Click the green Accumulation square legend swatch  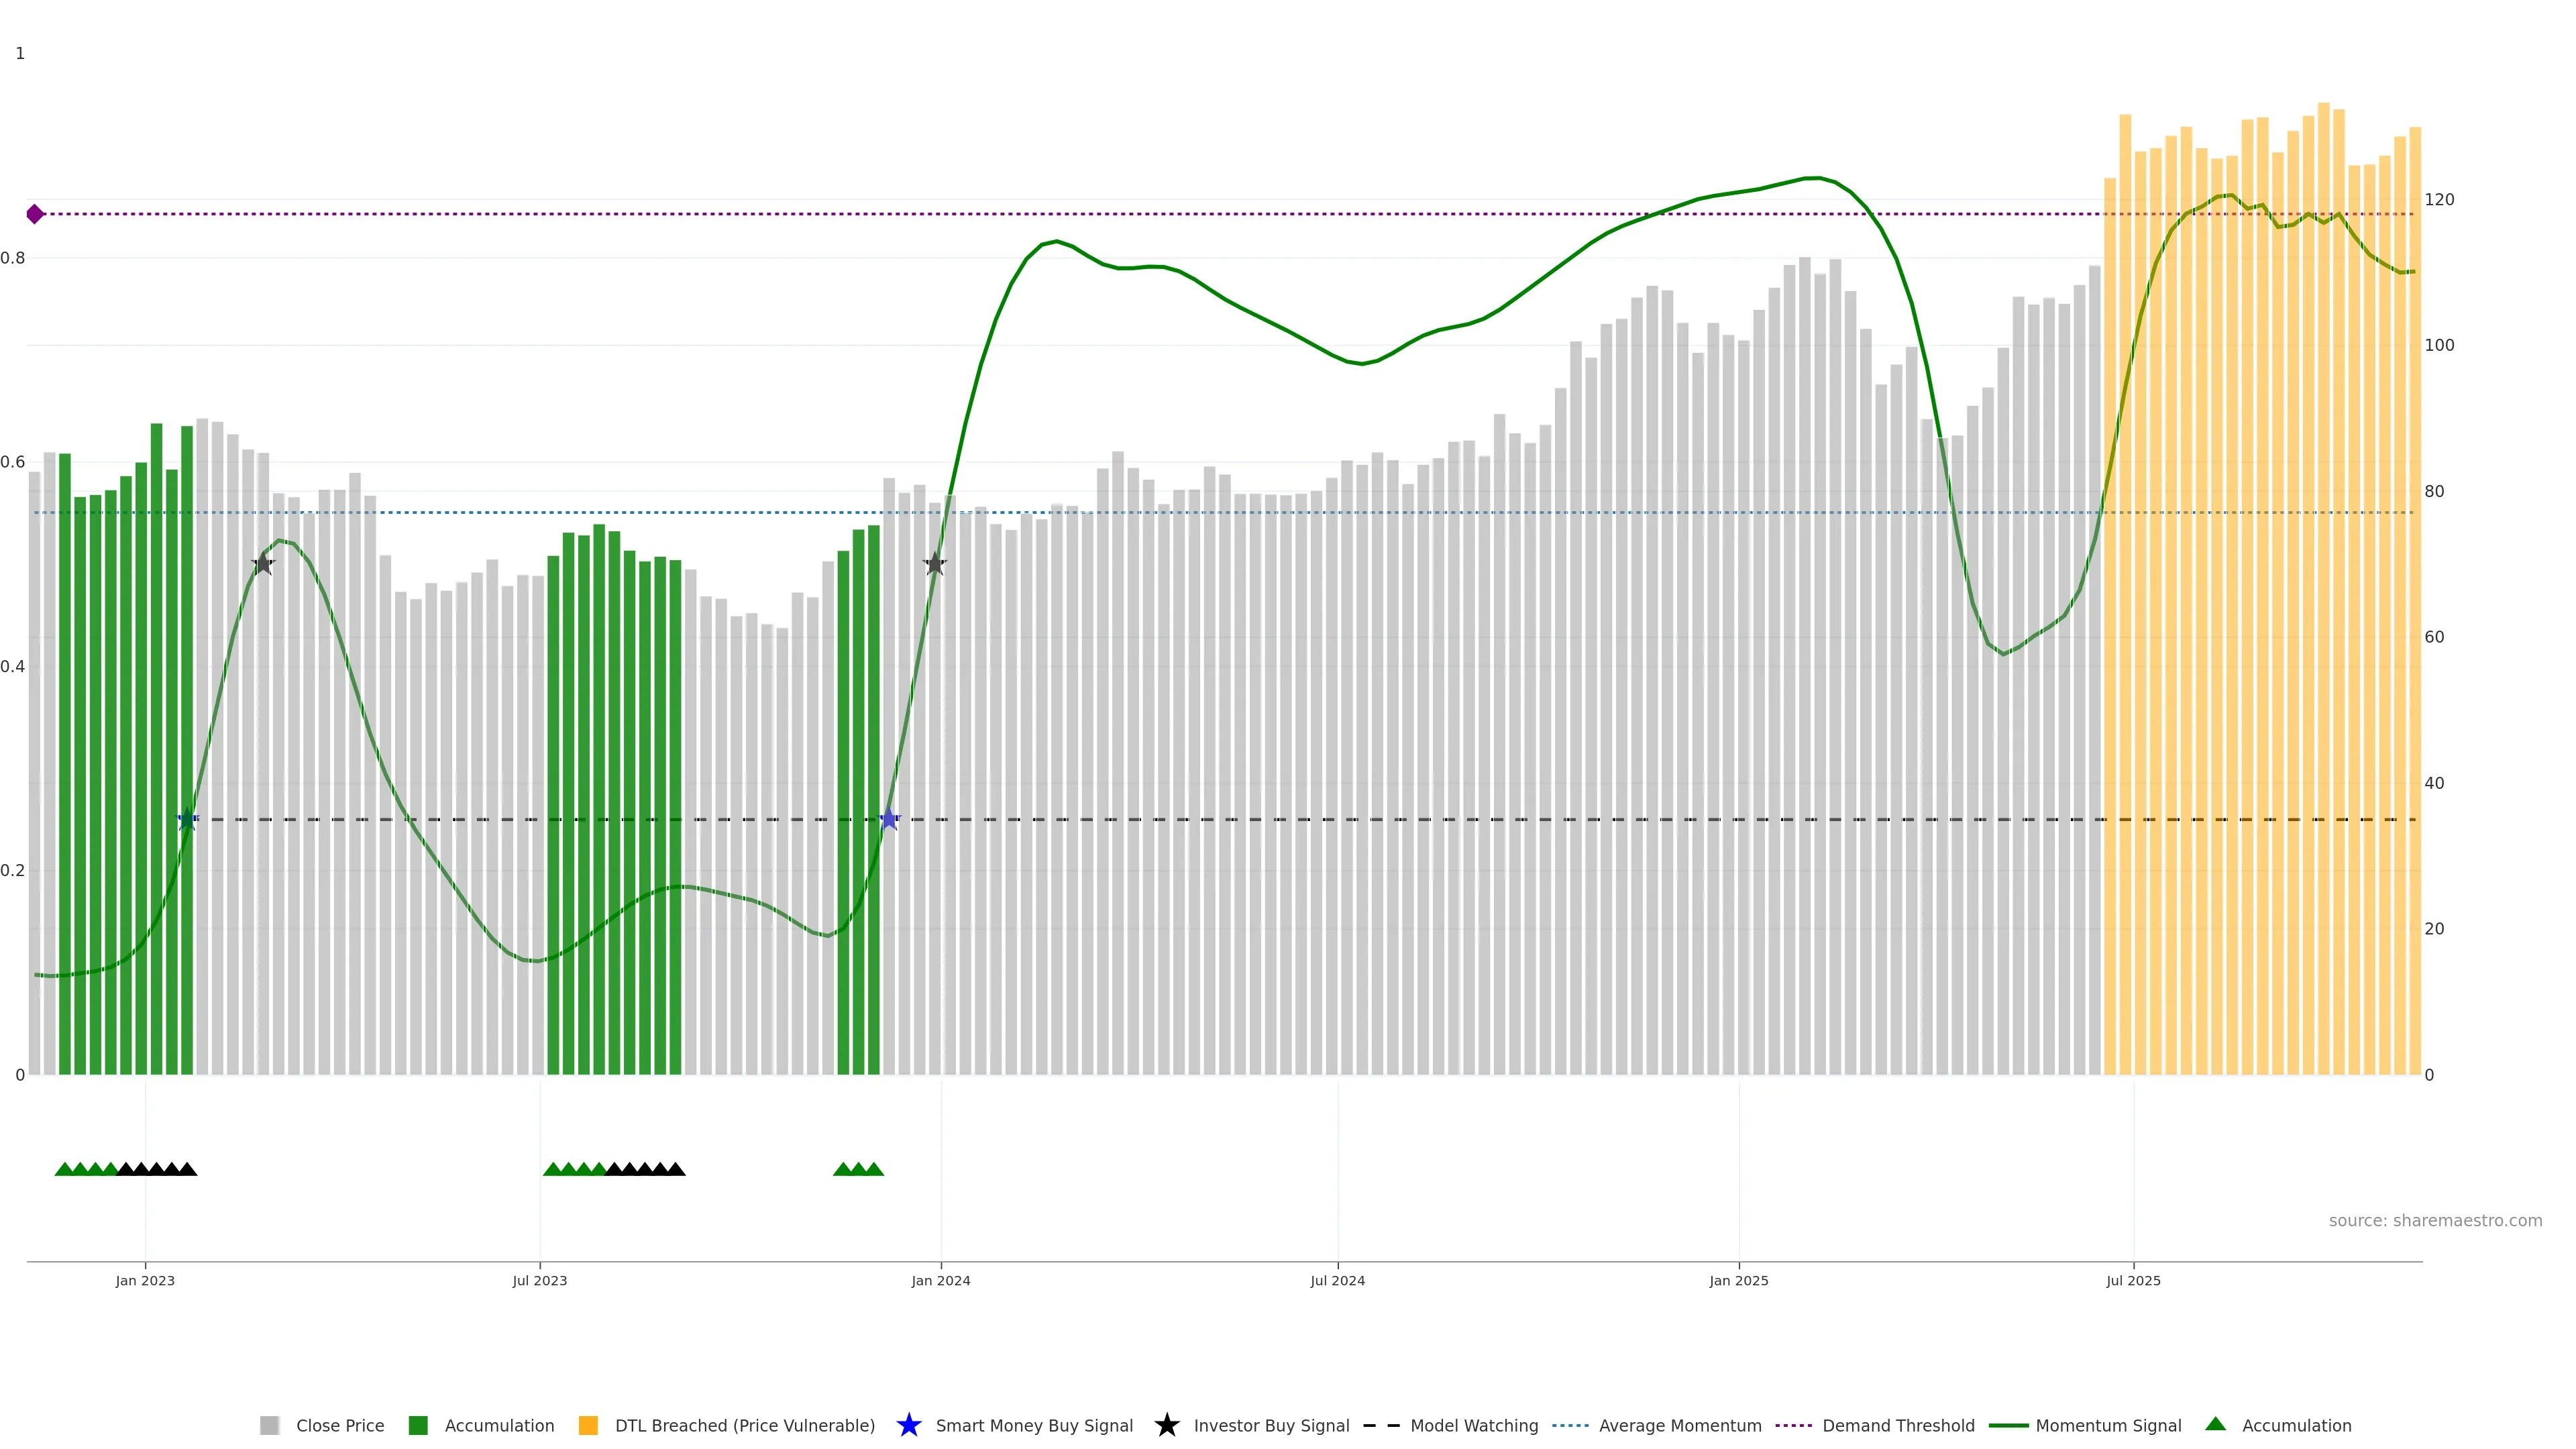click(x=418, y=1425)
